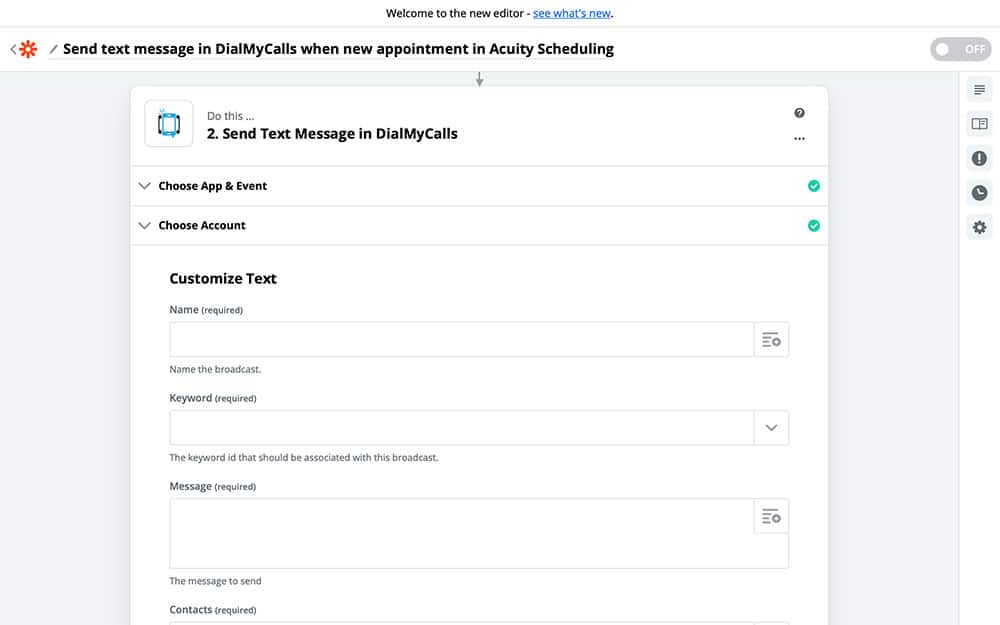This screenshot has width=1000, height=625.
Task: Insert data using Name field icon
Action: (x=771, y=340)
